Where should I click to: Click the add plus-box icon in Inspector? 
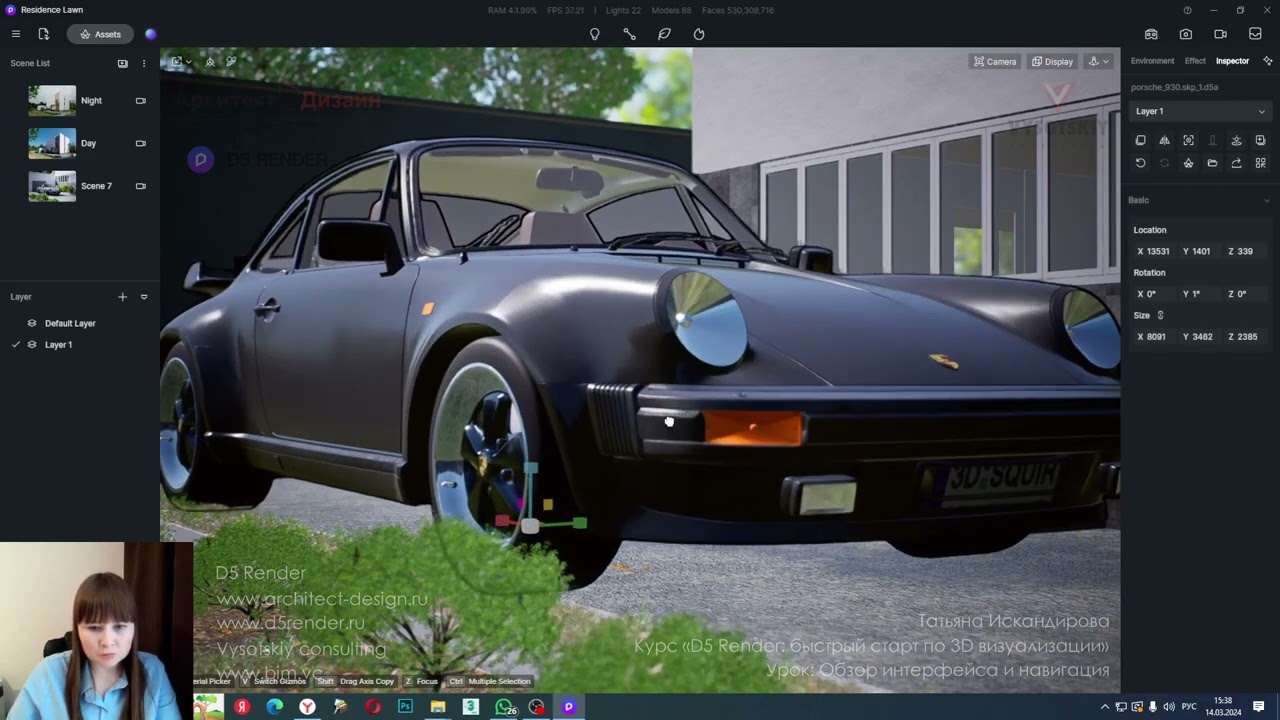pyautogui.click(x=1260, y=141)
